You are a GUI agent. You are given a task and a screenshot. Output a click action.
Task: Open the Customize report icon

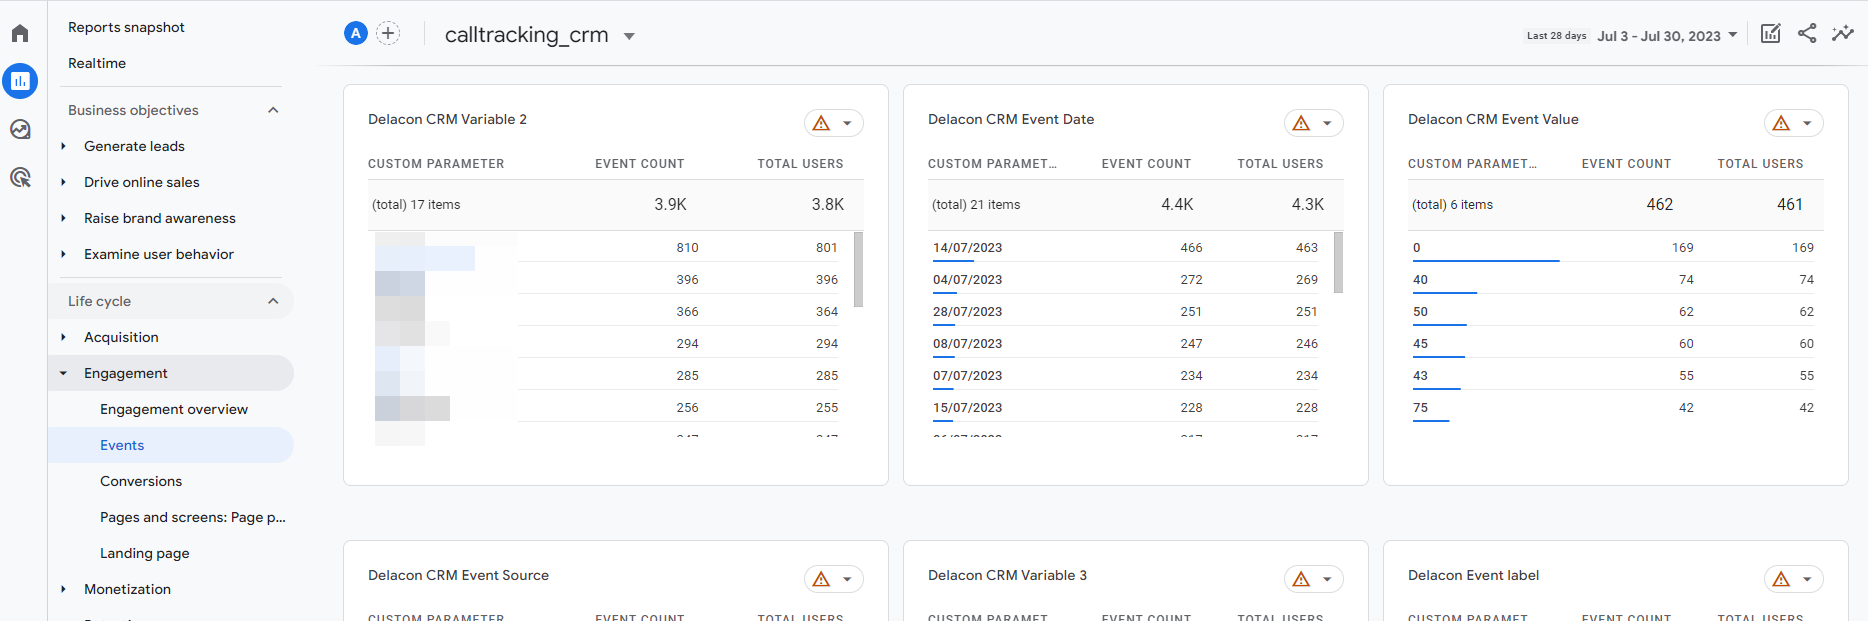[1770, 33]
